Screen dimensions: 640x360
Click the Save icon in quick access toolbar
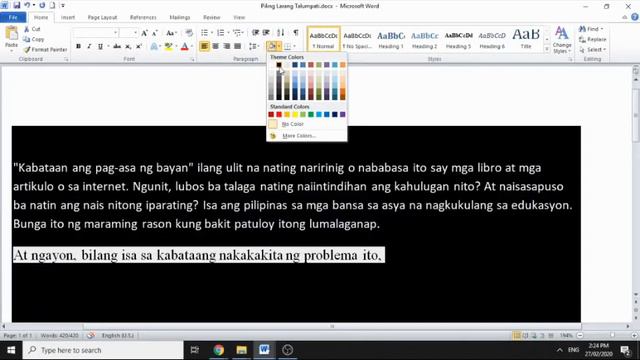(x=17, y=5)
